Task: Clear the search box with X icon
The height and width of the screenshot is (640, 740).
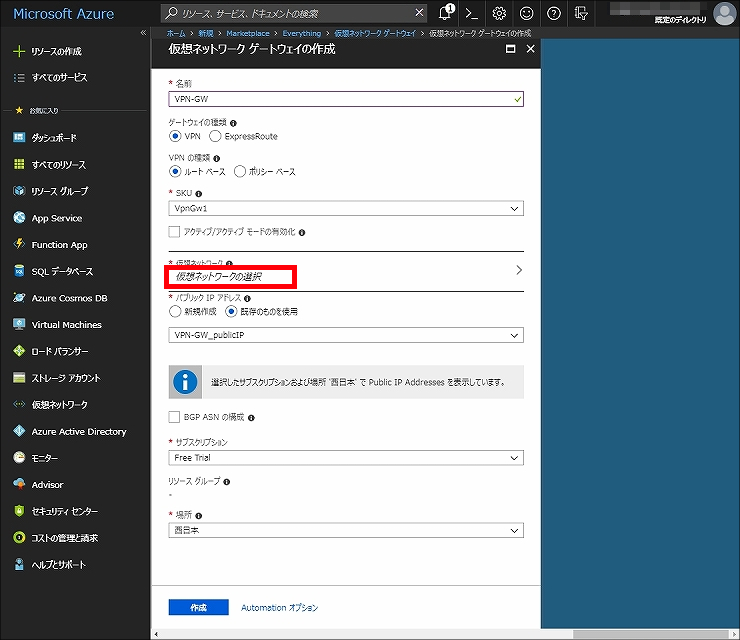Action: pyautogui.click(x=419, y=13)
